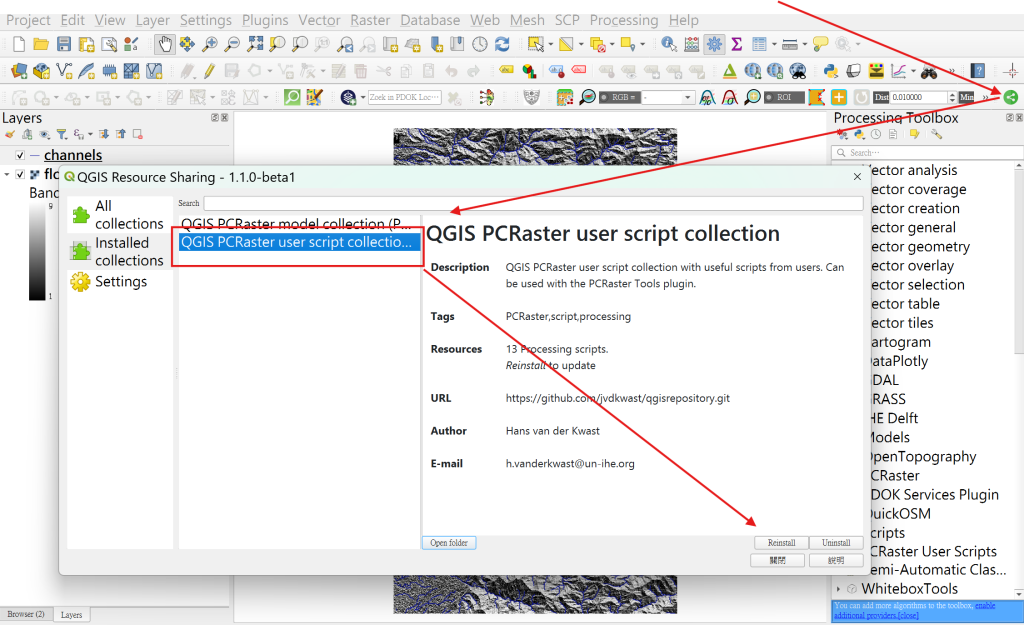
Task: Click the Temporal Controller clock icon
Action: click(480, 44)
